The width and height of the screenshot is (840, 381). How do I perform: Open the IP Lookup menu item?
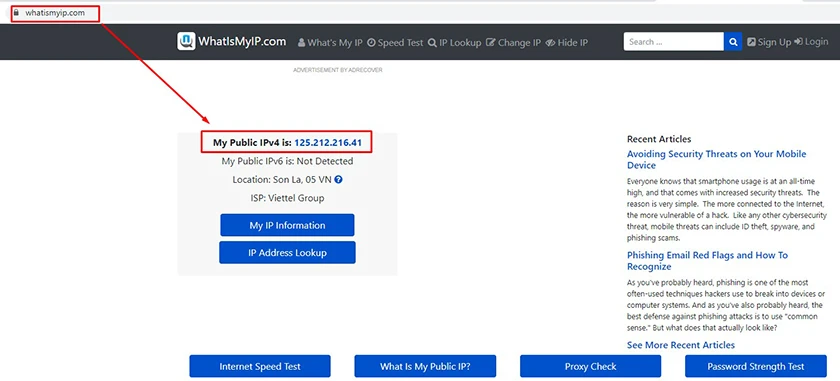(x=454, y=42)
